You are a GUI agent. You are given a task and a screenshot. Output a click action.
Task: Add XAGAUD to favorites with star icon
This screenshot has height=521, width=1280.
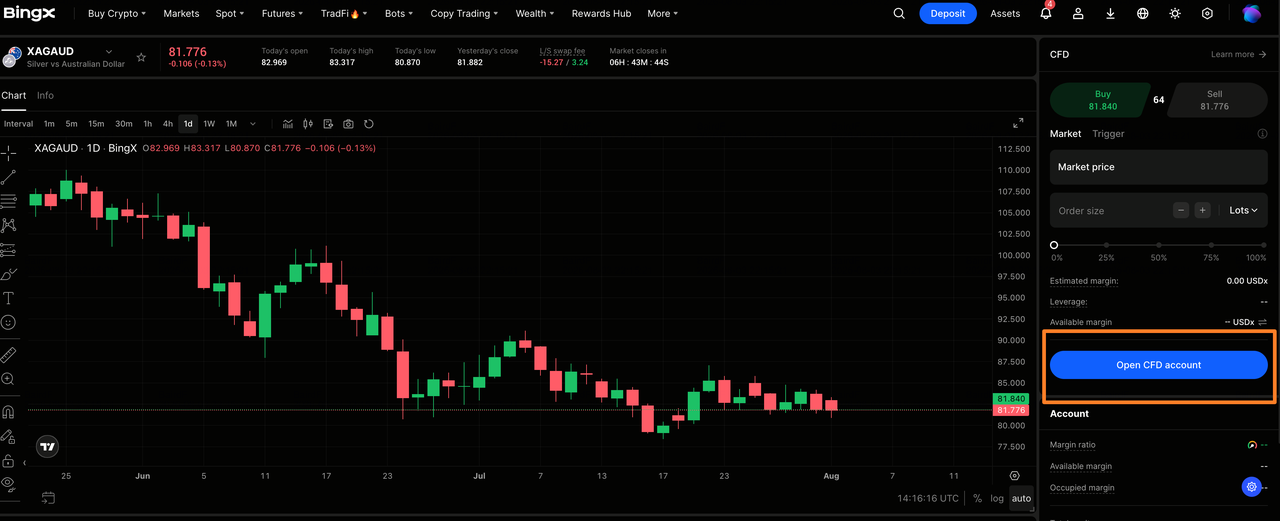pyautogui.click(x=141, y=58)
